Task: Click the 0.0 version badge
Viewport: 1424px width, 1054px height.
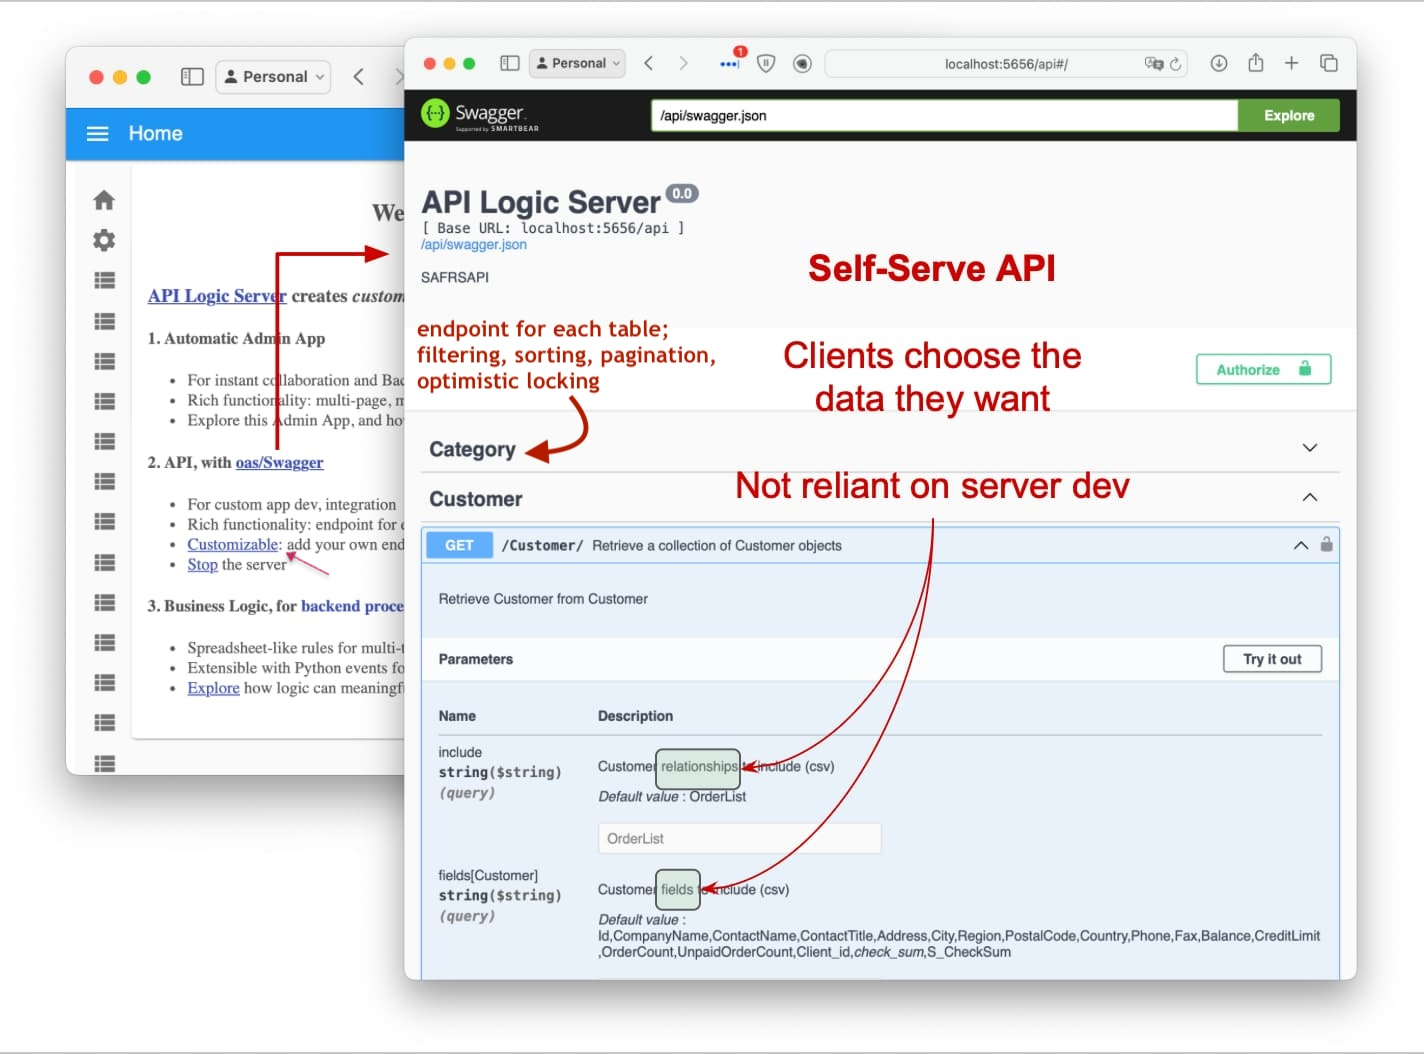Action: (x=682, y=193)
